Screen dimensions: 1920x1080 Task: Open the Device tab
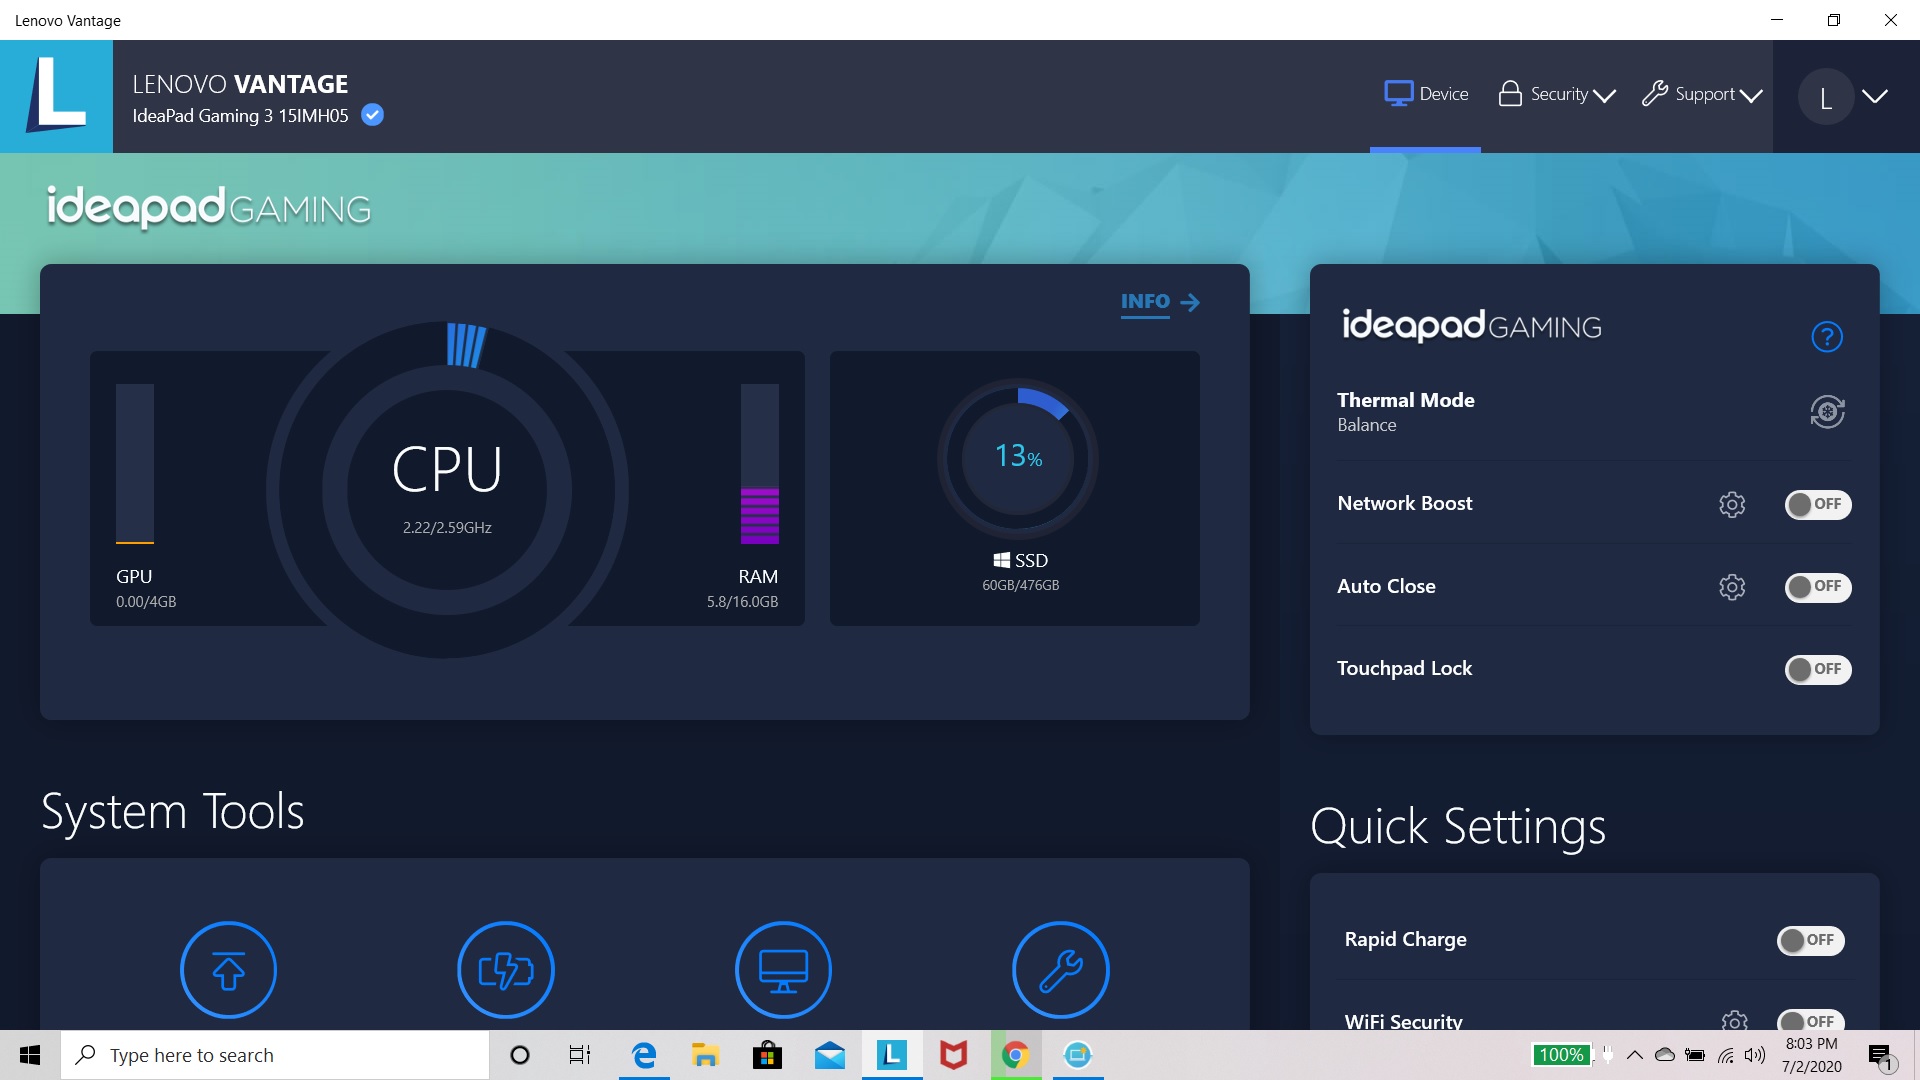[x=1426, y=94]
